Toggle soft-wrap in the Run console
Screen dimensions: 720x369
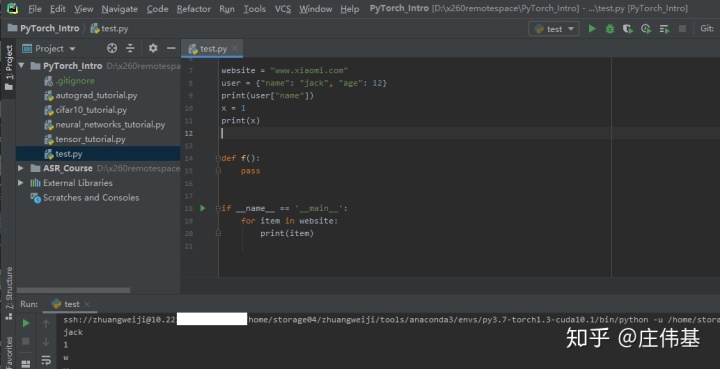pyautogui.click(x=46, y=360)
